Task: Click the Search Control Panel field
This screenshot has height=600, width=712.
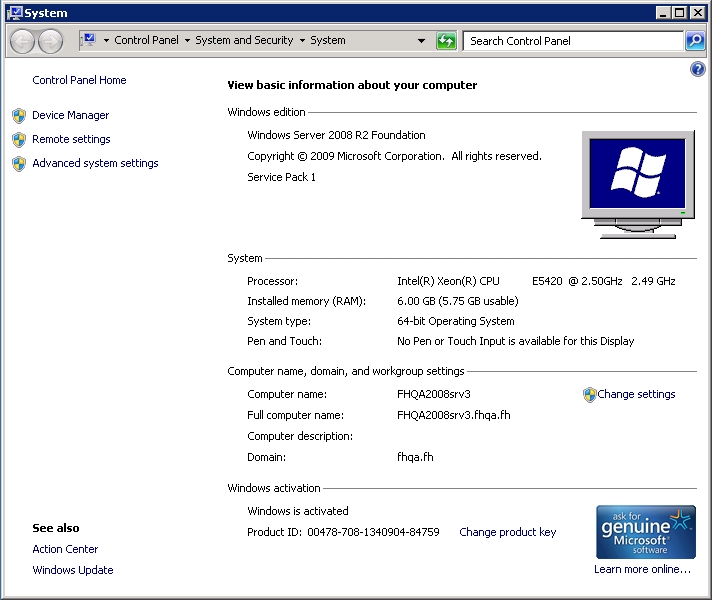Action: pyautogui.click(x=573, y=41)
